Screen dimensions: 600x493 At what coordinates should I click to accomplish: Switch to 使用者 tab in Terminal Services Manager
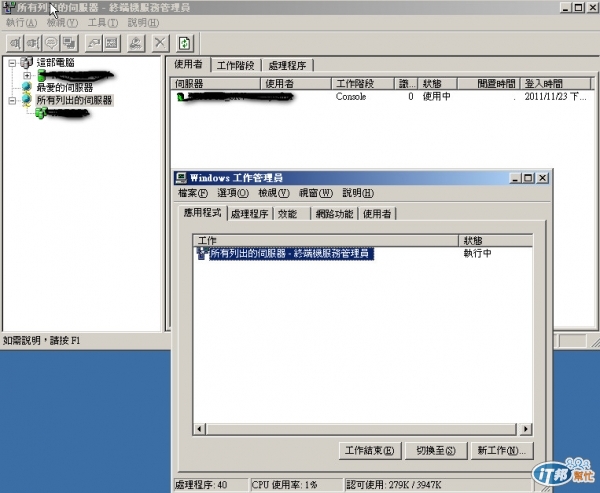point(188,64)
